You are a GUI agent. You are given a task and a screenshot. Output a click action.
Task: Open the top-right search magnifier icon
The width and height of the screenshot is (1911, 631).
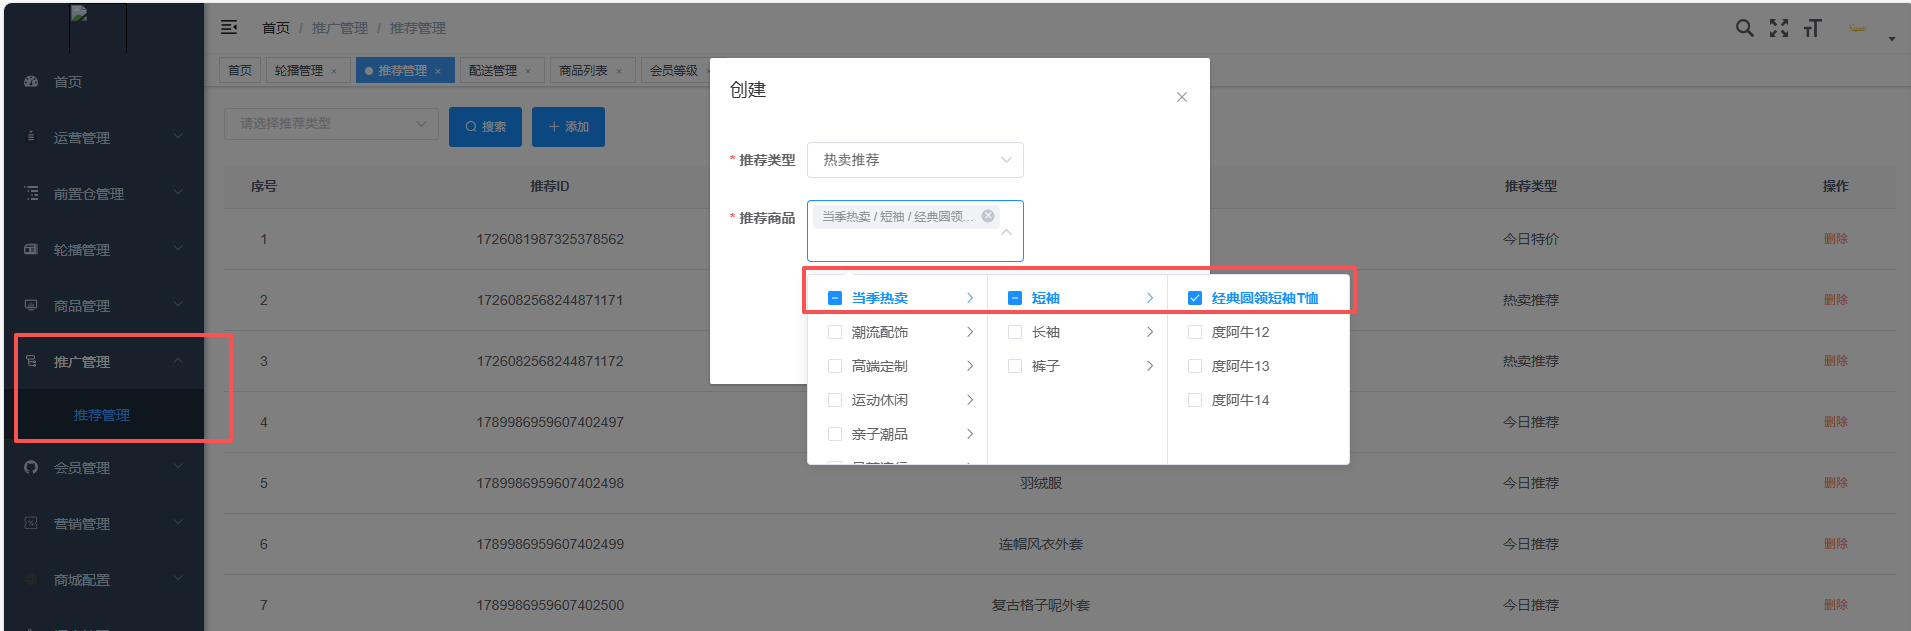click(x=1744, y=28)
